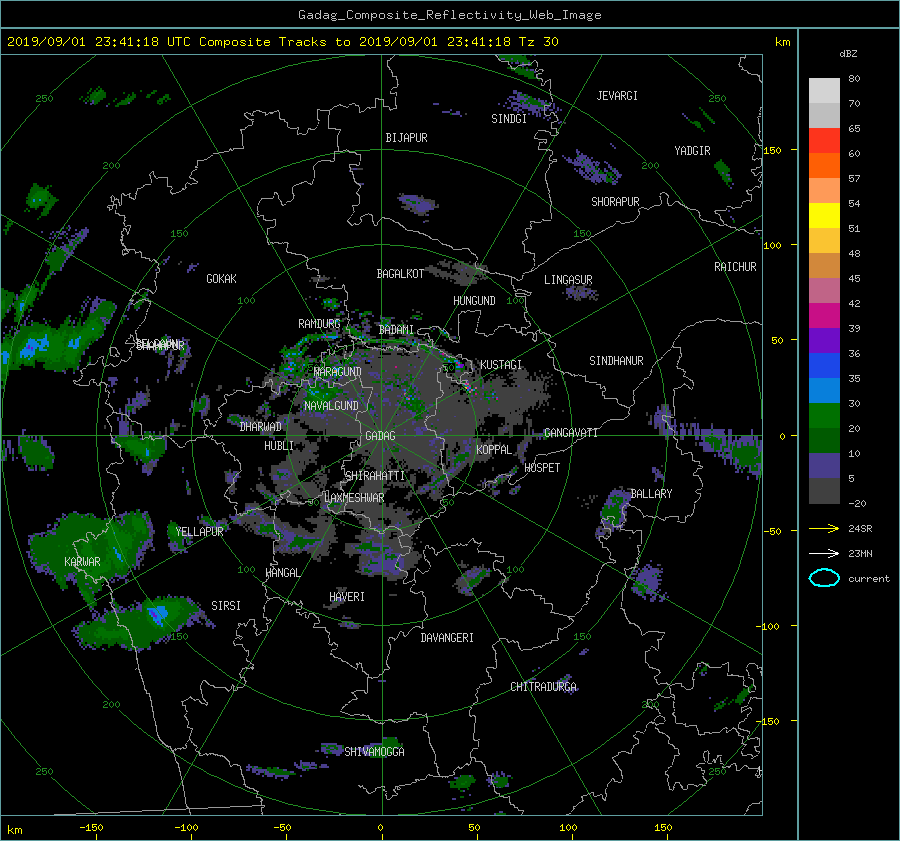Image resolution: width=900 pixels, height=841 pixels.
Task: Select the BAGALKOT label
Action: pos(400,274)
